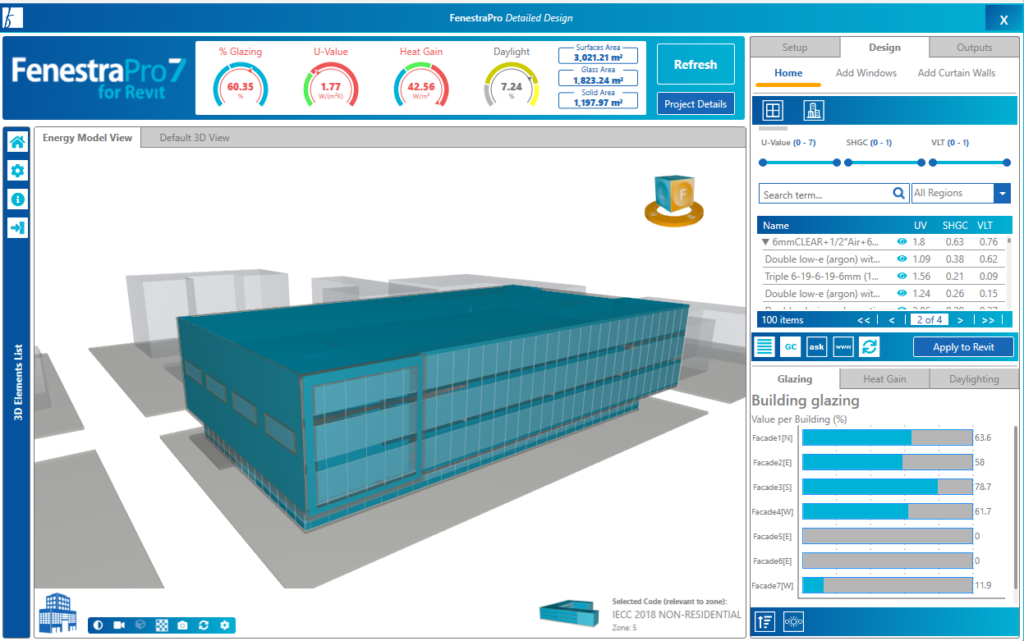This screenshot has height=641, width=1024.
Task: Click the video camera icon in the view toolbar
Action: [x=119, y=625]
